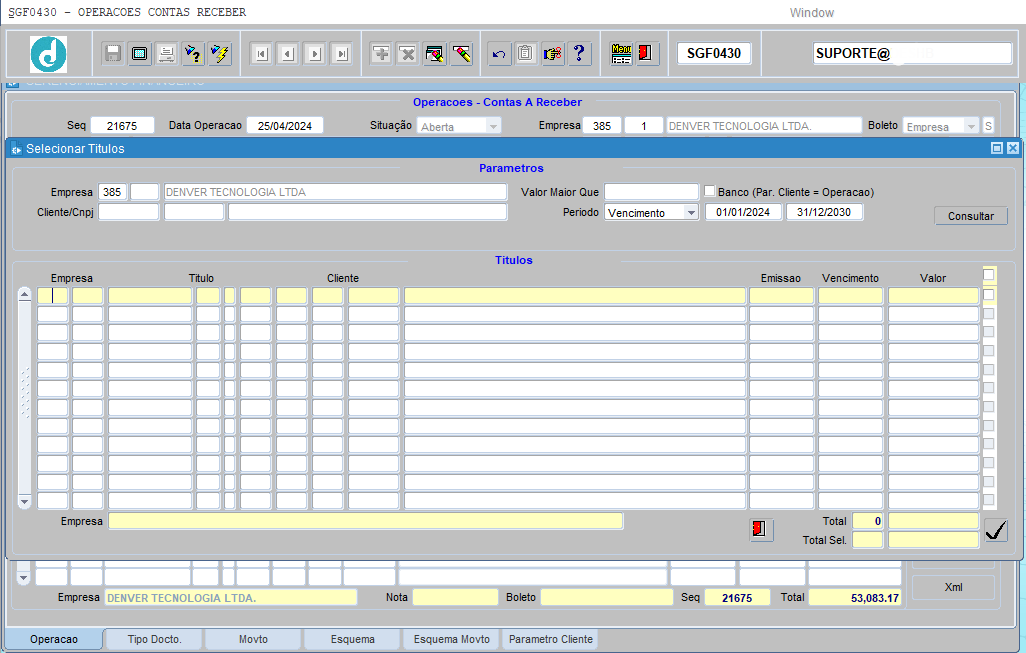
Task: Open the Periodo Vencimento dropdown
Action: tap(691, 213)
